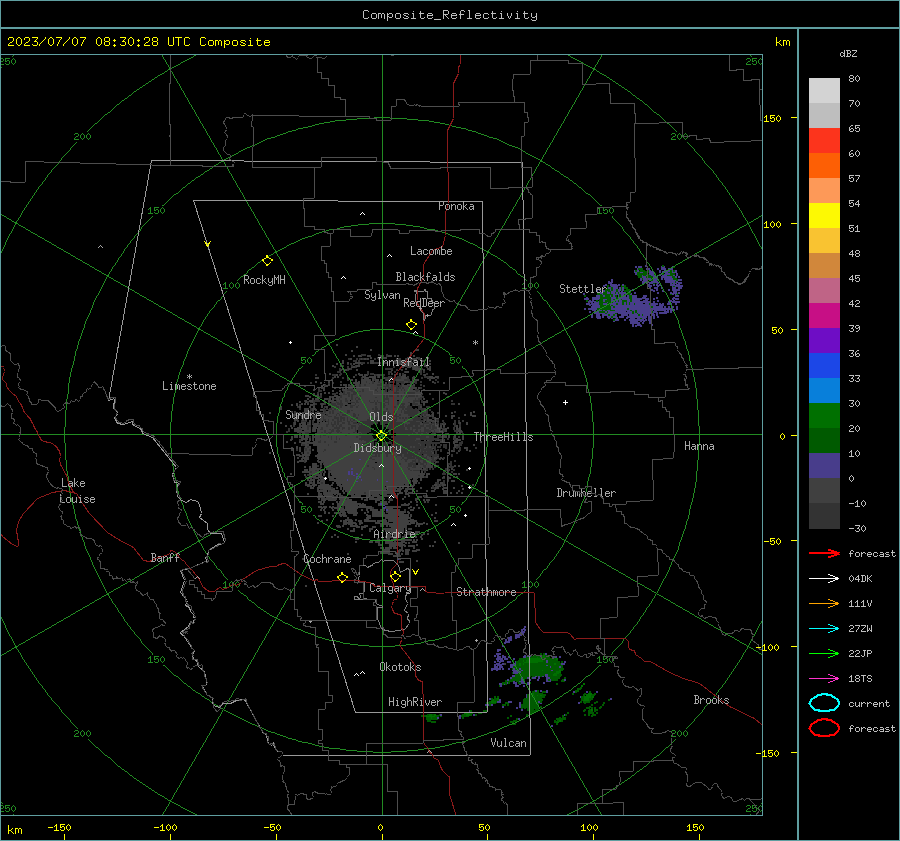Click the purple radar echo east of Stettler
The height and width of the screenshot is (841, 900).
634,299
